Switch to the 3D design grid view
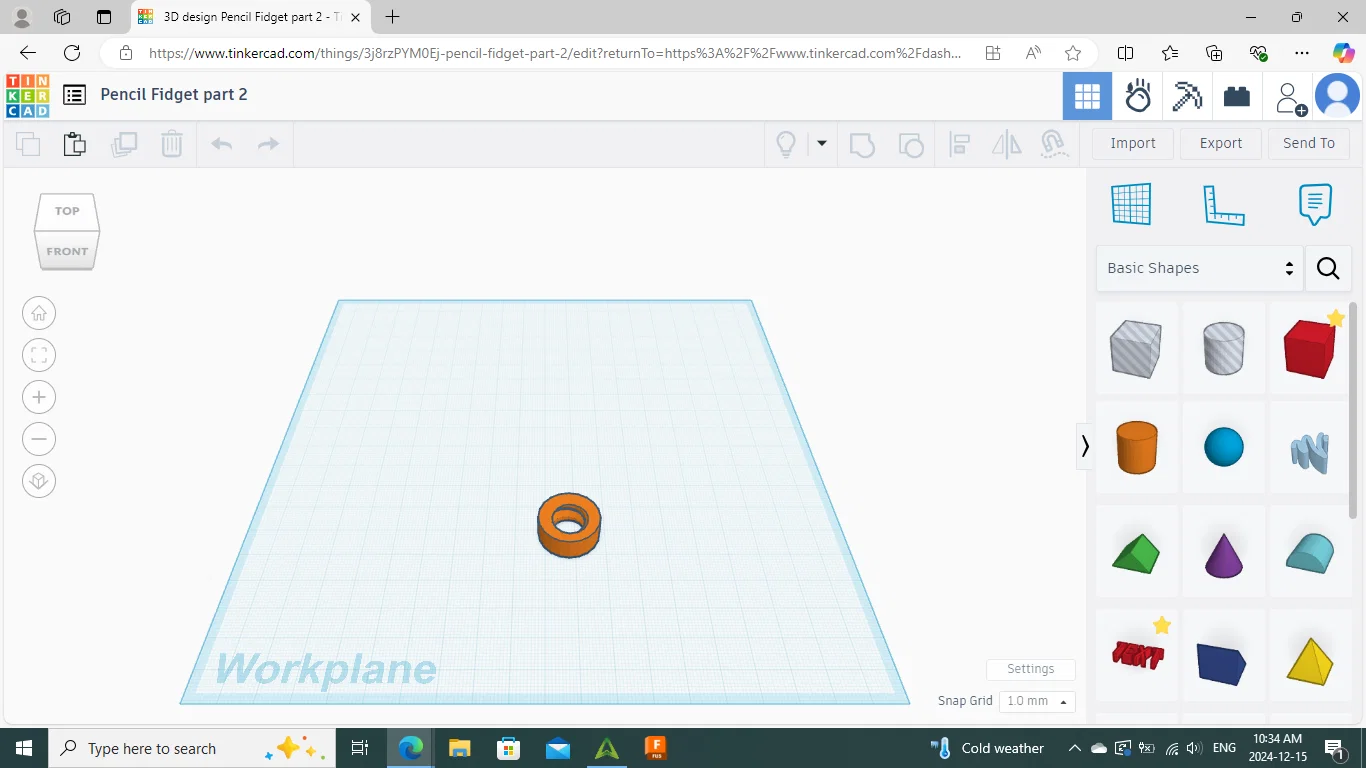This screenshot has height=768, width=1366. pyautogui.click(x=1087, y=96)
